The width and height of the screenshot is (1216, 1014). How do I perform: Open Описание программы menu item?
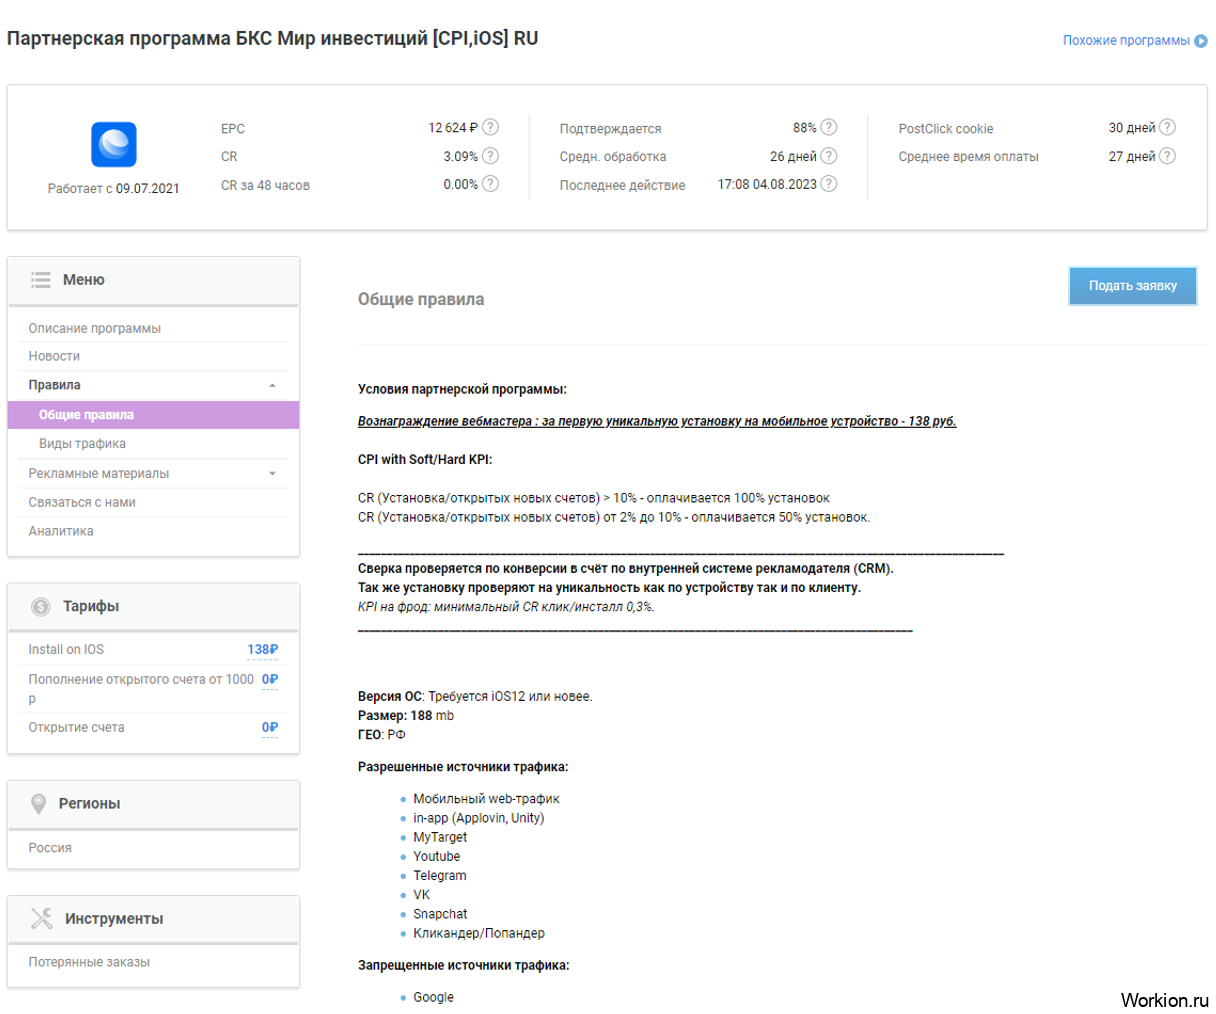95,328
